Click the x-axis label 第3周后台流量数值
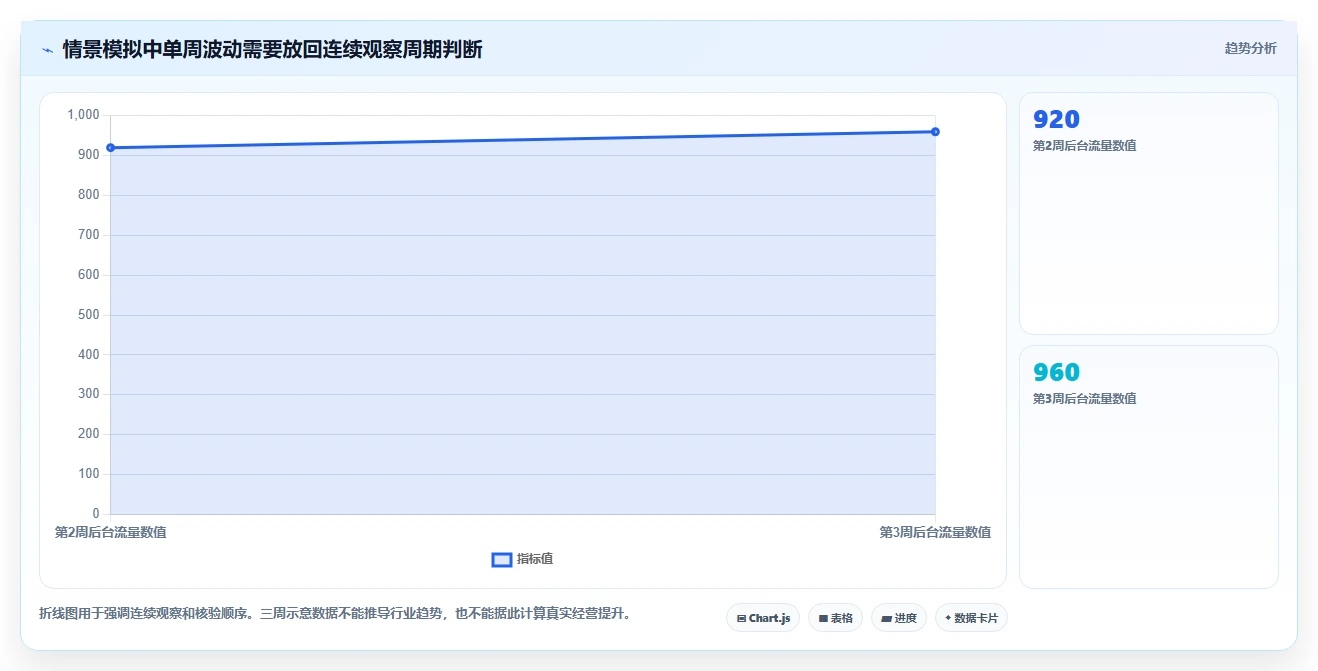 pyautogui.click(x=935, y=532)
